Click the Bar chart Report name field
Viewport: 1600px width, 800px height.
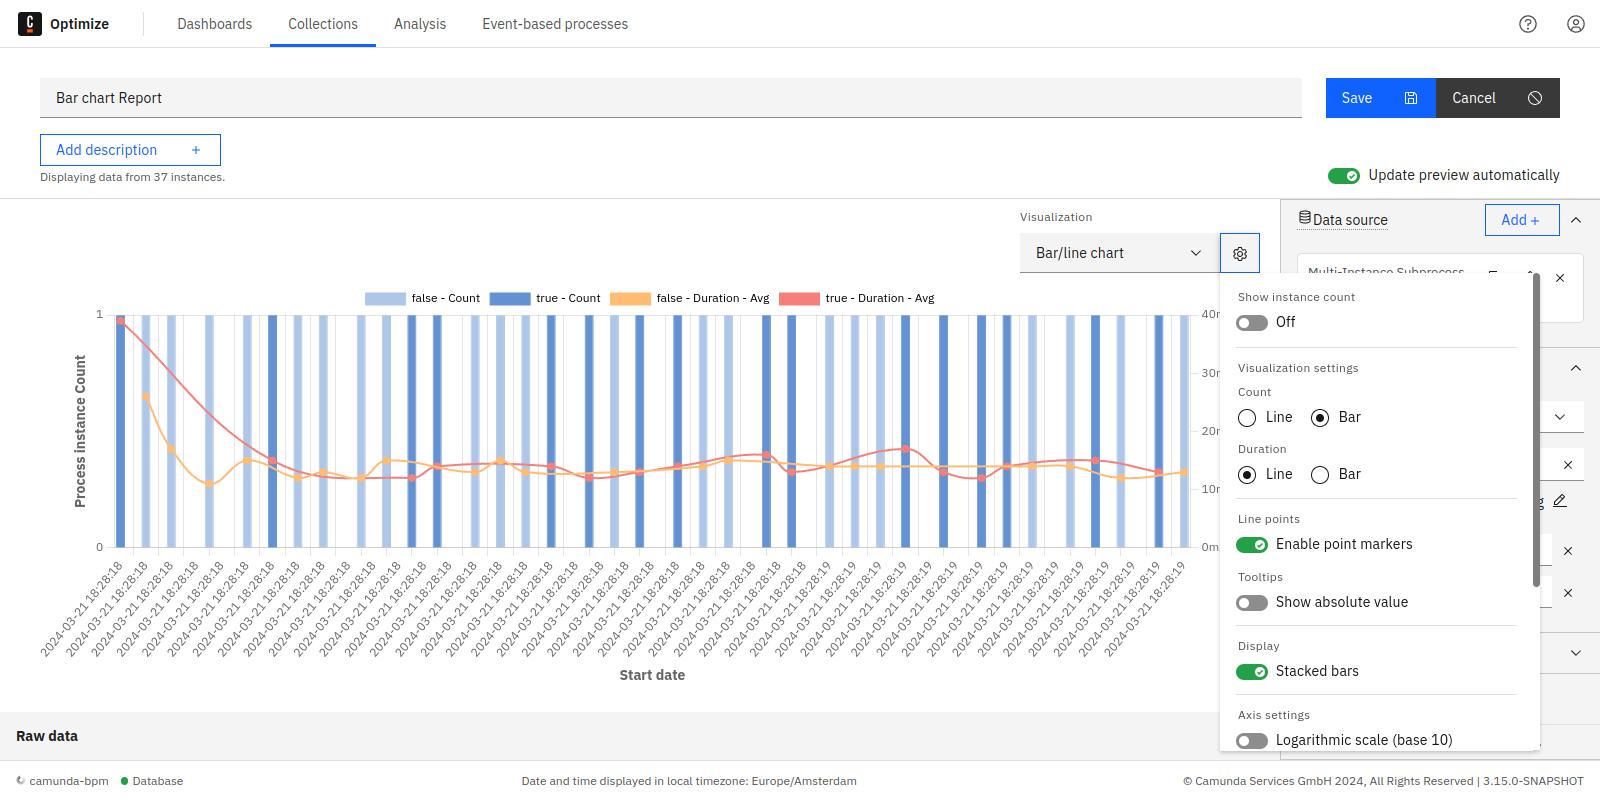tap(670, 98)
